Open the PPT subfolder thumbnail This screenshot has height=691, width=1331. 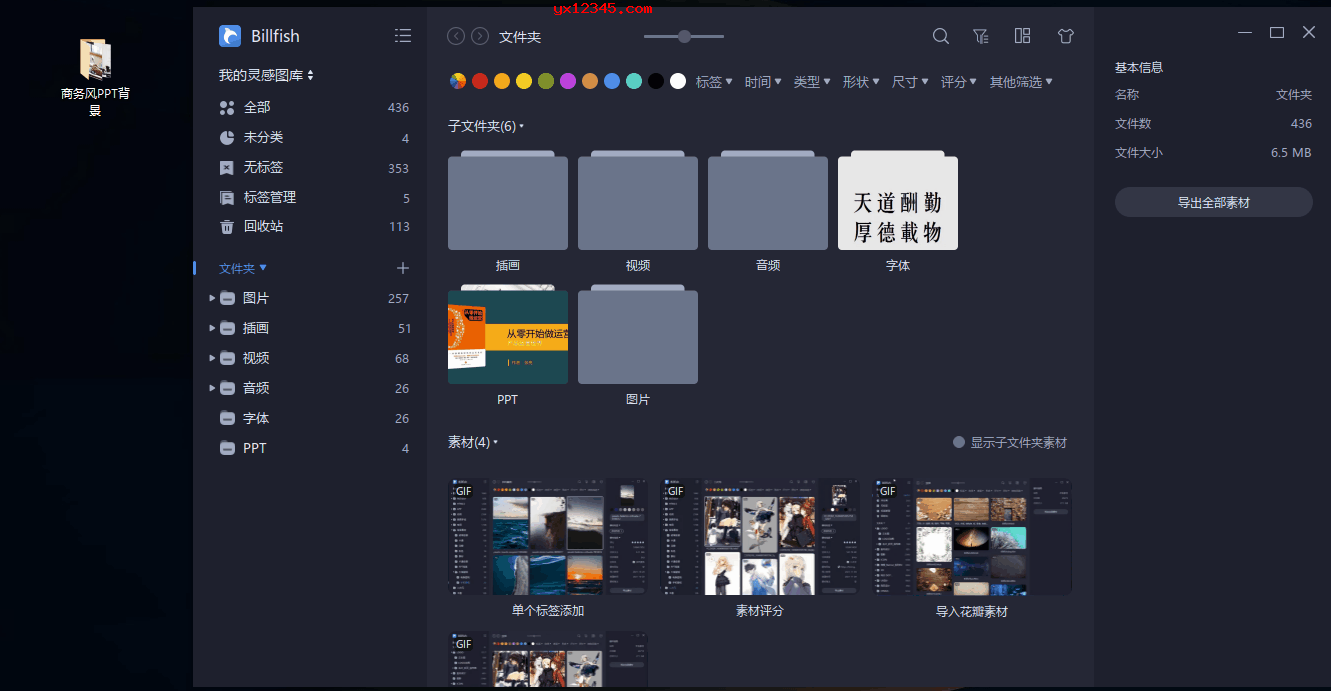pyautogui.click(x=508, y=334)
